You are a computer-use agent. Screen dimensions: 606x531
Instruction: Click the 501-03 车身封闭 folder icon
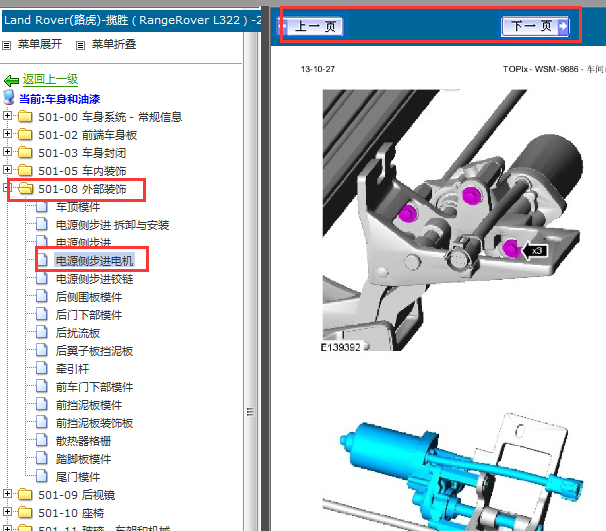[x=25, y=152]
